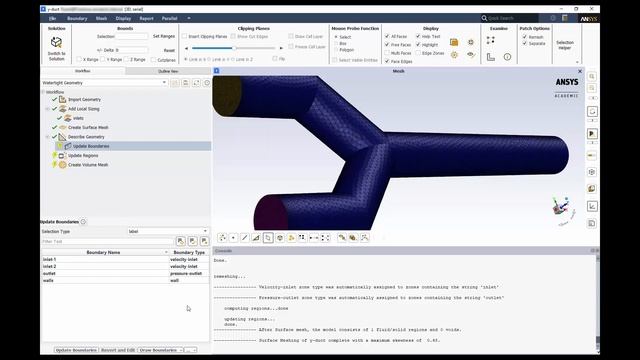Click the L-shaped measure icon in Examine
640x360 pixels.
pyautogui.click(x=491, y=57)
